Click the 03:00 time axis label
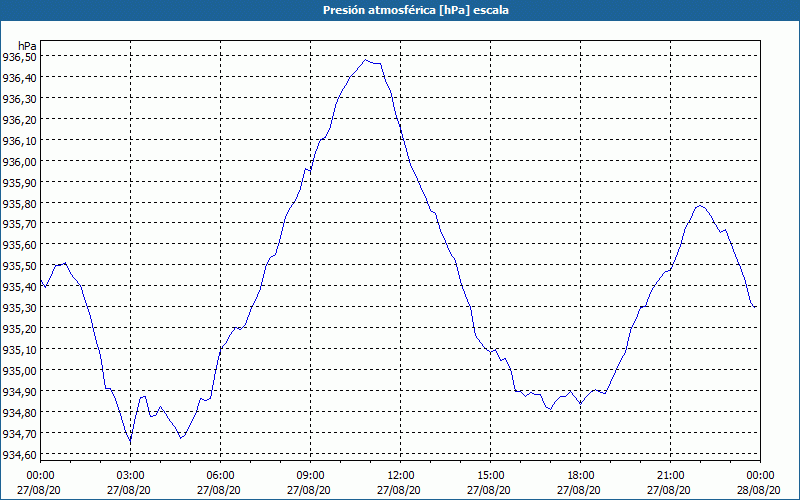800x500 pixels. (131, 476)
